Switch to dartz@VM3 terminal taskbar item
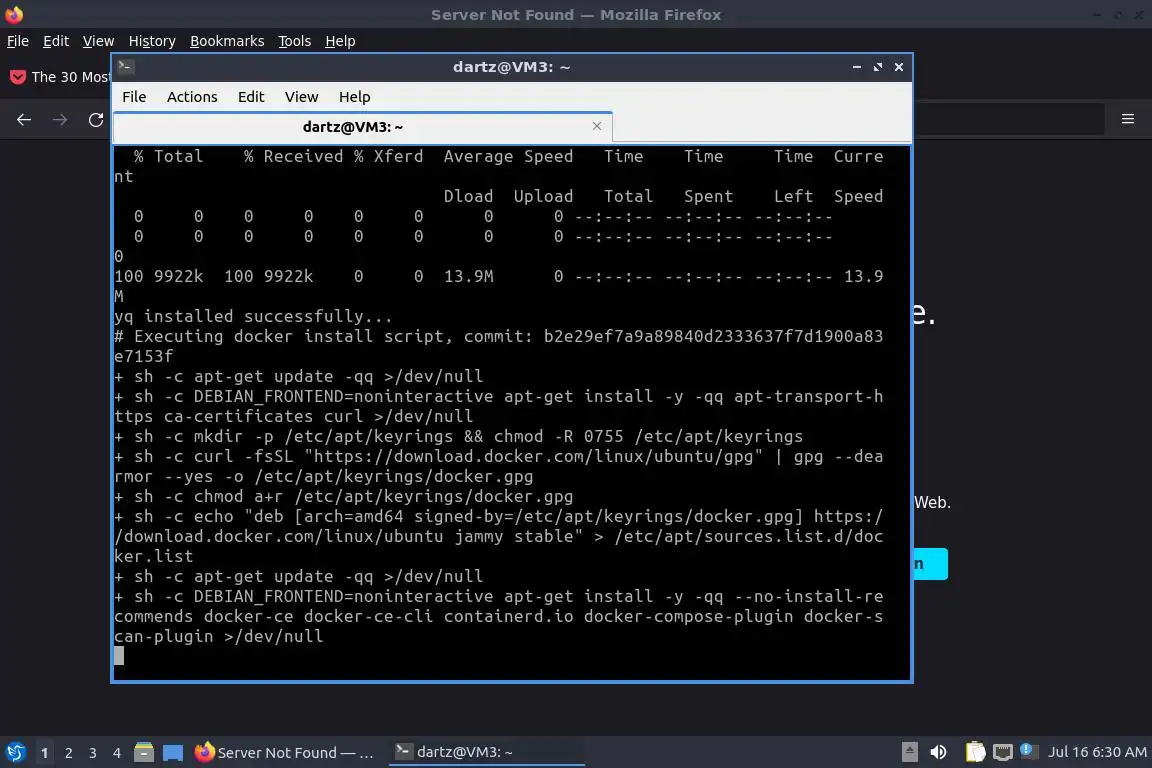The height and width of the screenshot is (768, 1152). coord(486,752)
